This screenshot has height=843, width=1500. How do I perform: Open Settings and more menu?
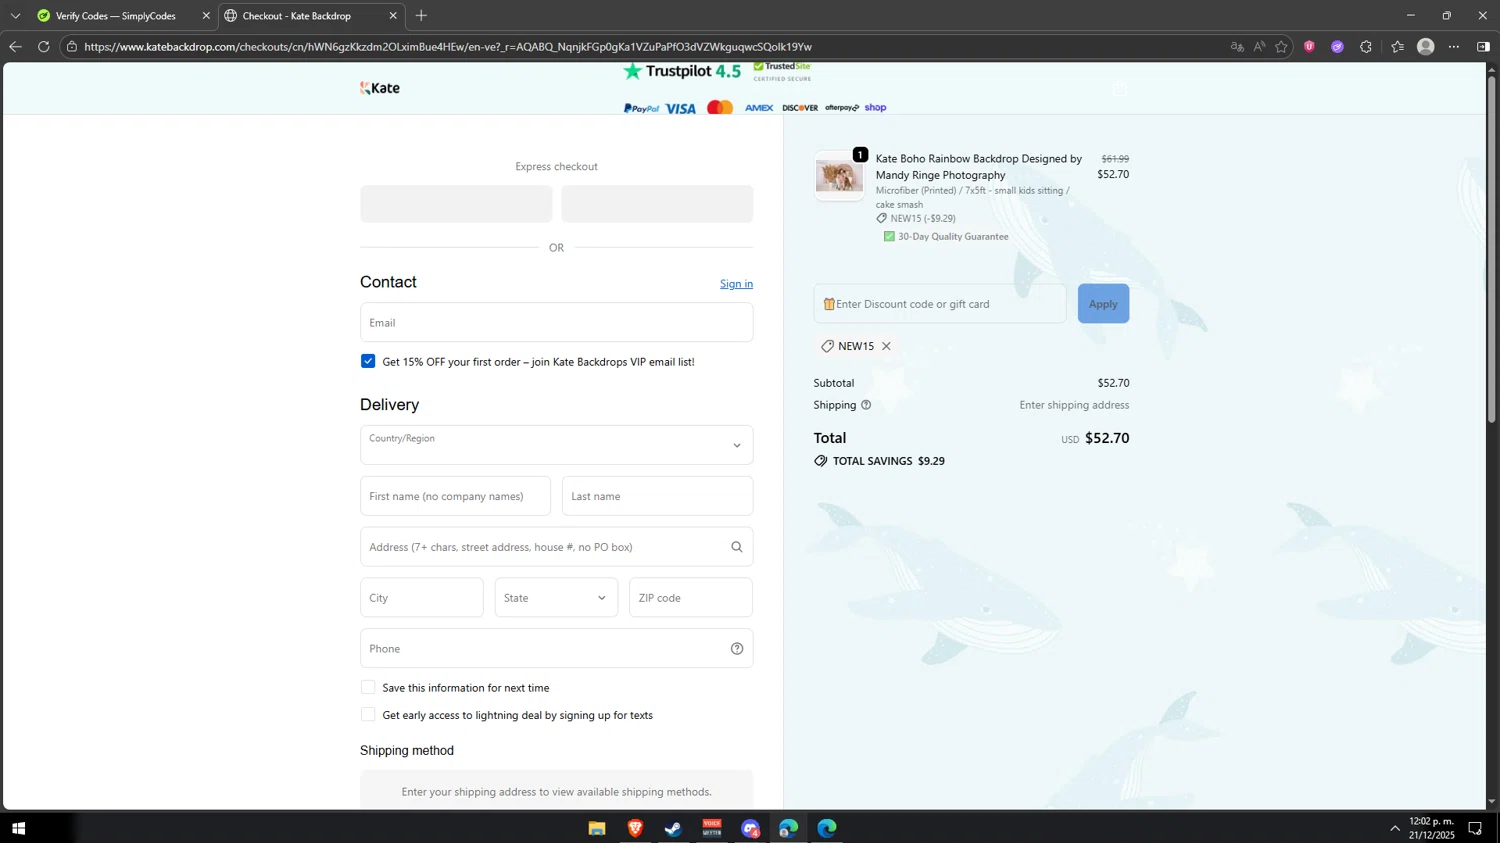1454,47
